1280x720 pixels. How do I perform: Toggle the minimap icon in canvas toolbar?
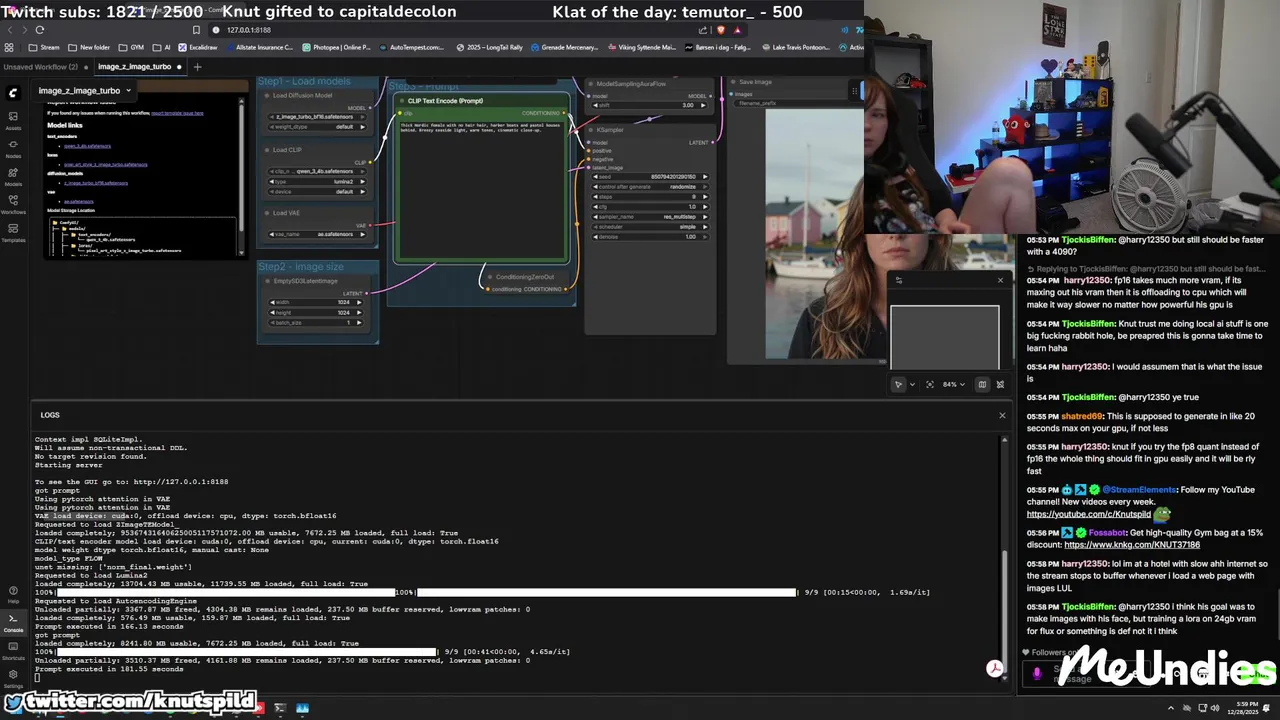(x=982, y=384)
